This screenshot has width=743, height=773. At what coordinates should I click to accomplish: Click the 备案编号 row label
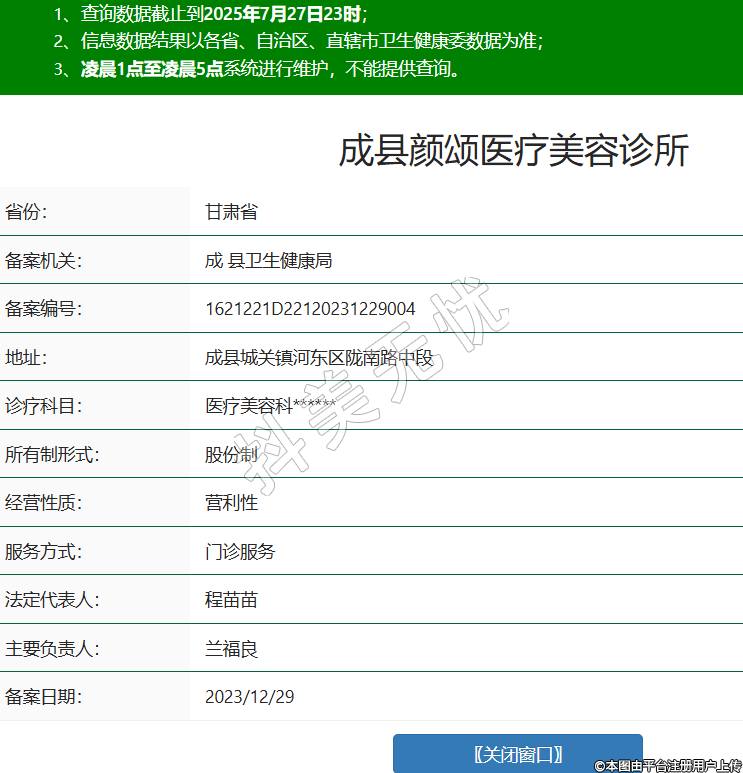pyautogui.click(x=43, y=309)
